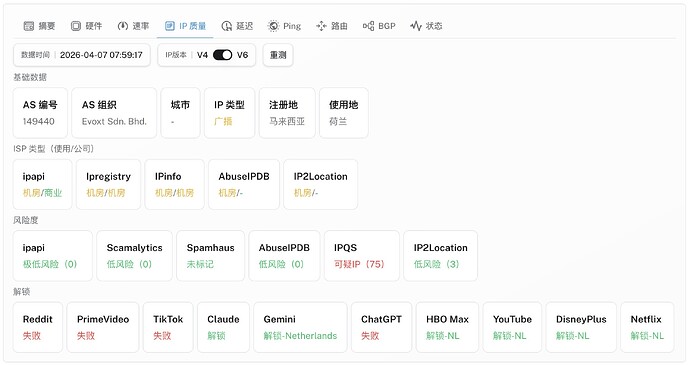Screen dimensions: 690x365
Task: Click the TikTok 失败 unlock card
Action: click(x=168, y=327)
